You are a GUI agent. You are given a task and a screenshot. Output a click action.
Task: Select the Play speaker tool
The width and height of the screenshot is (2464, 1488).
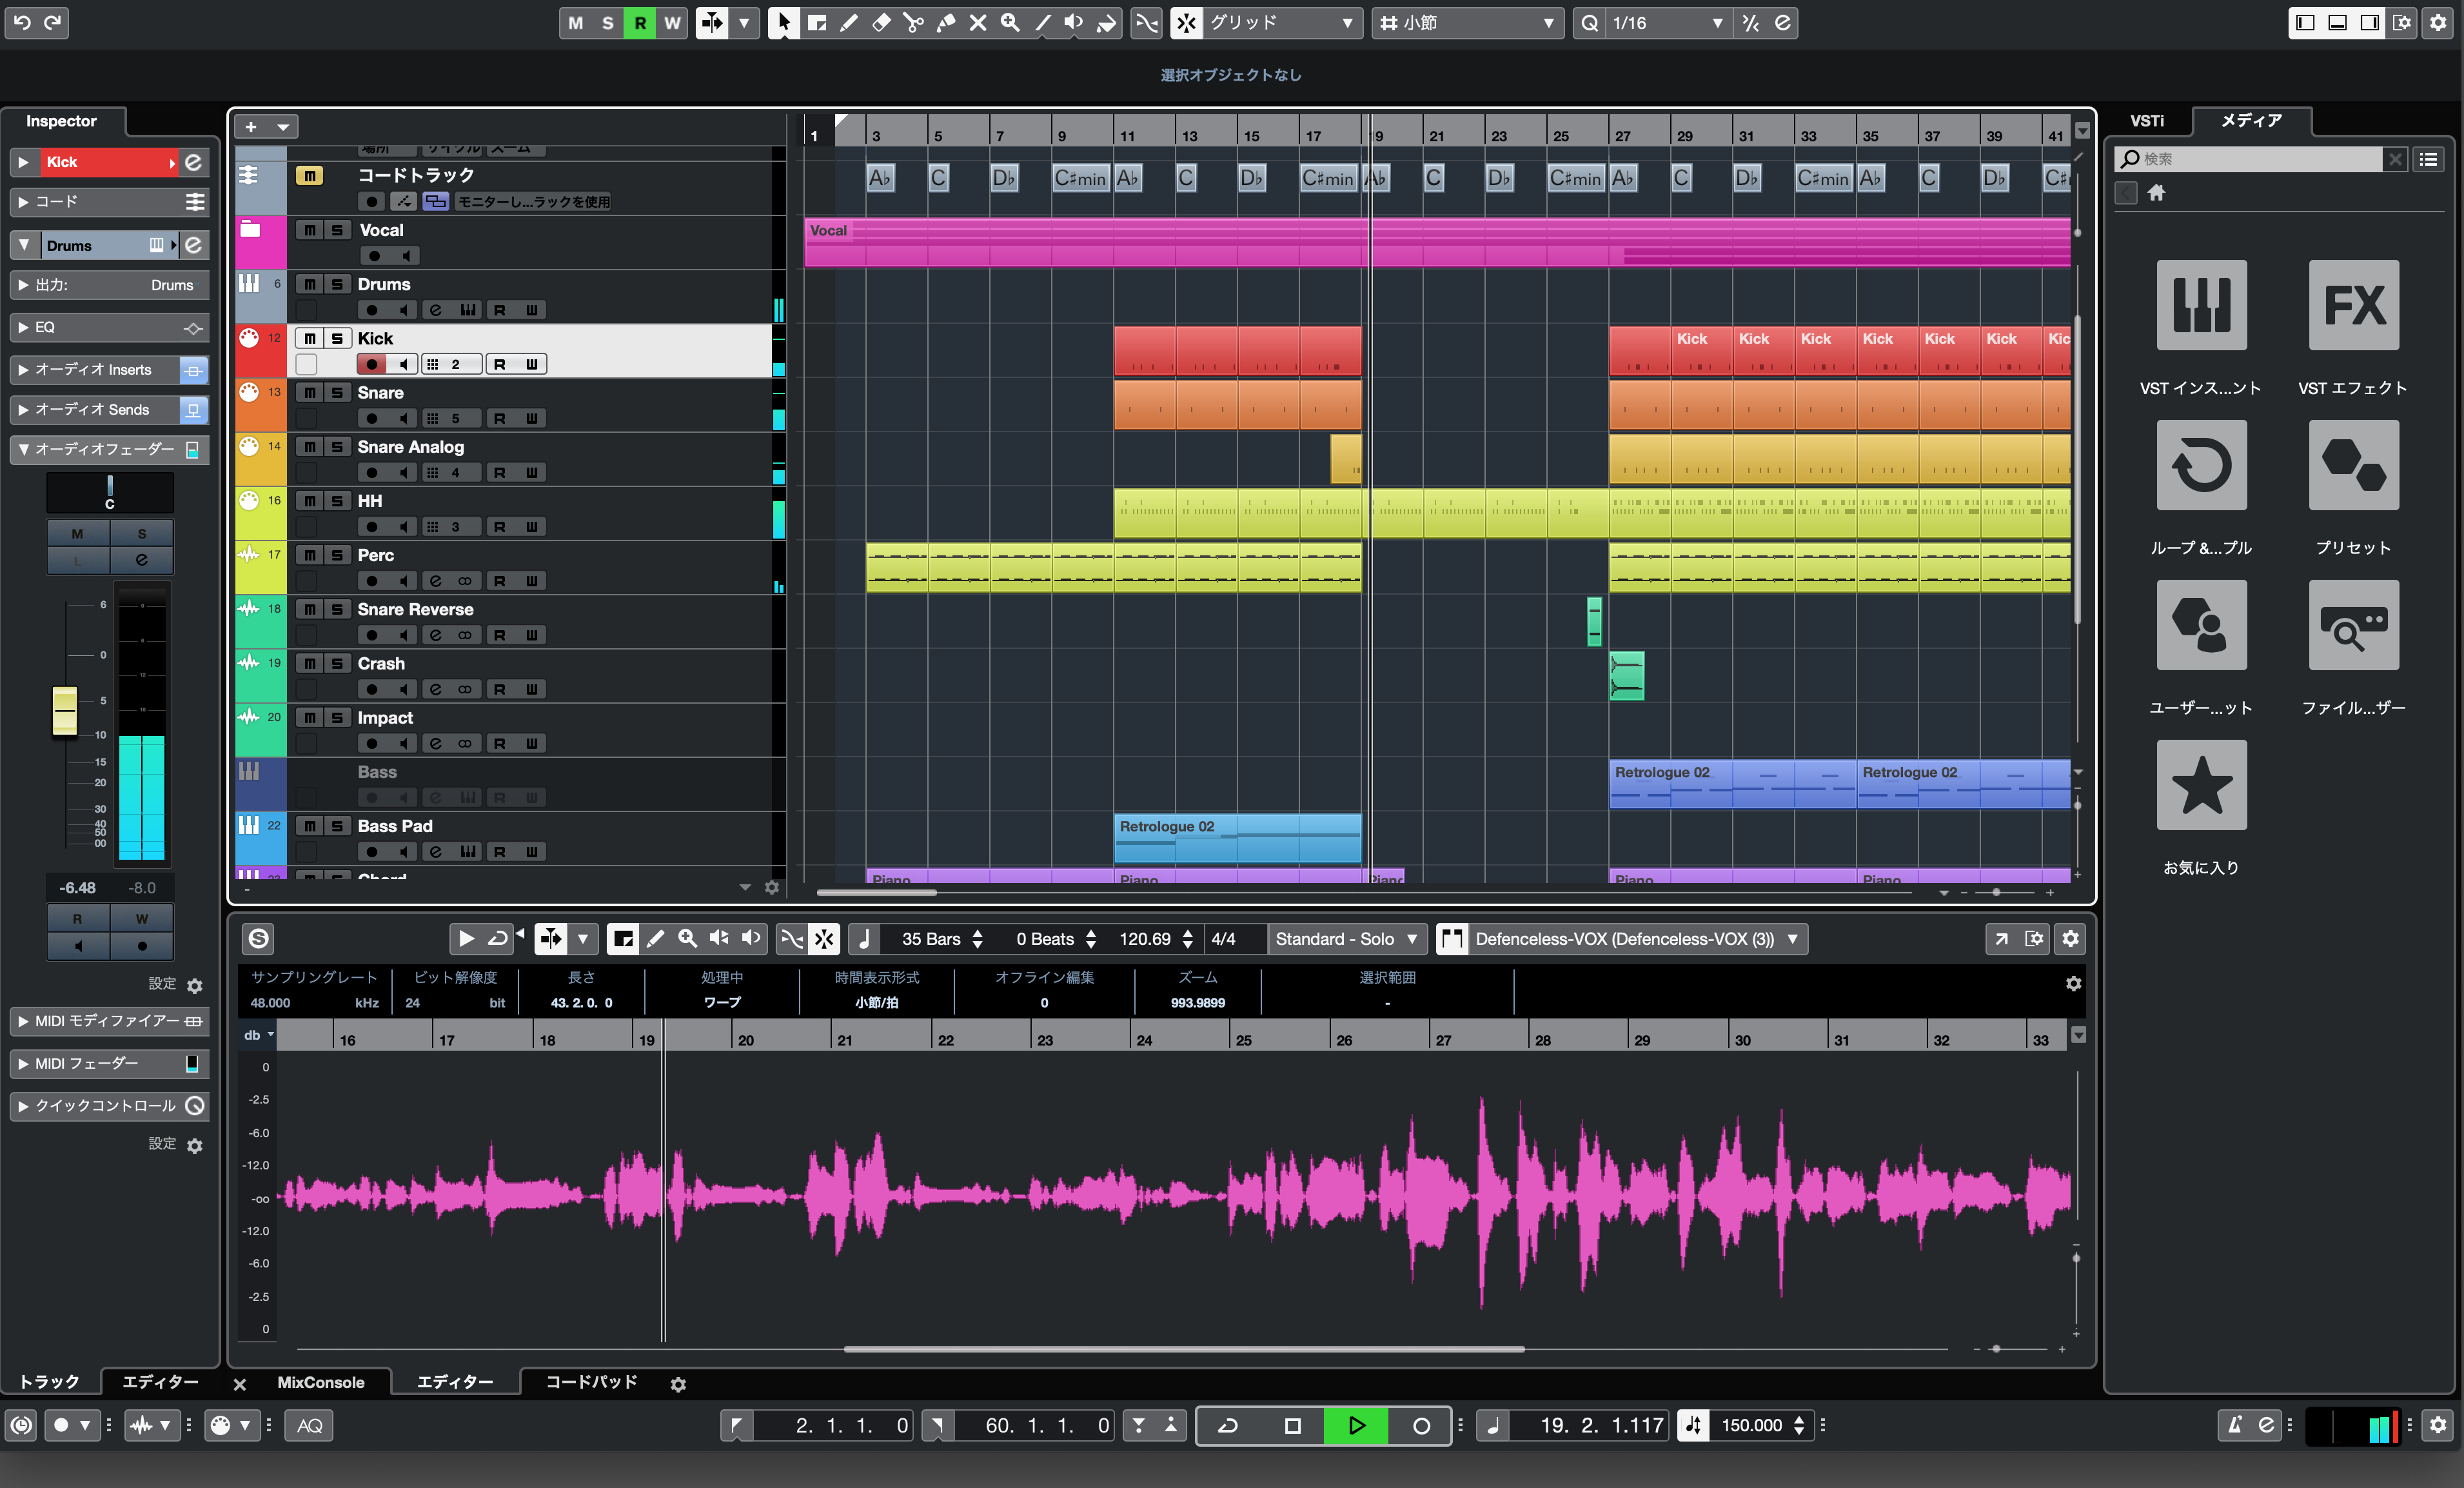[1074, 22]
